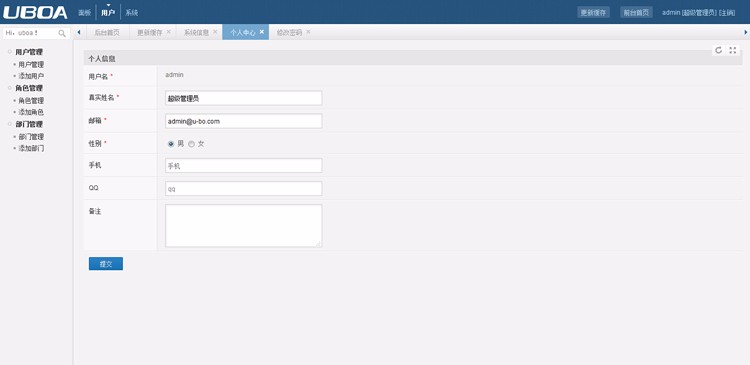Open the 系统 top menu
Screen dimensions: 750x365
tap(132, 13)
